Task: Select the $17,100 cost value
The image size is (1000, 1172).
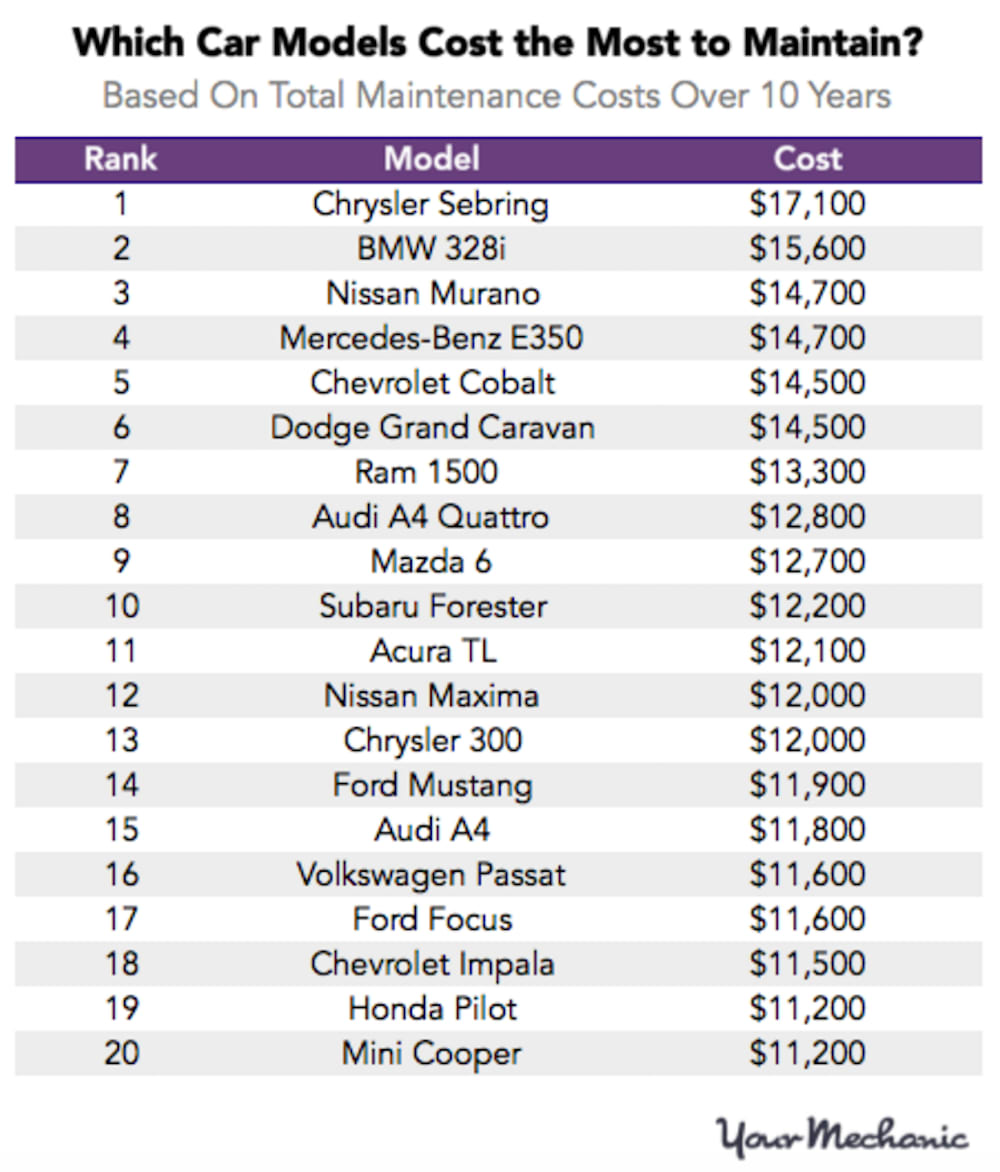Action: pos(807,205)
